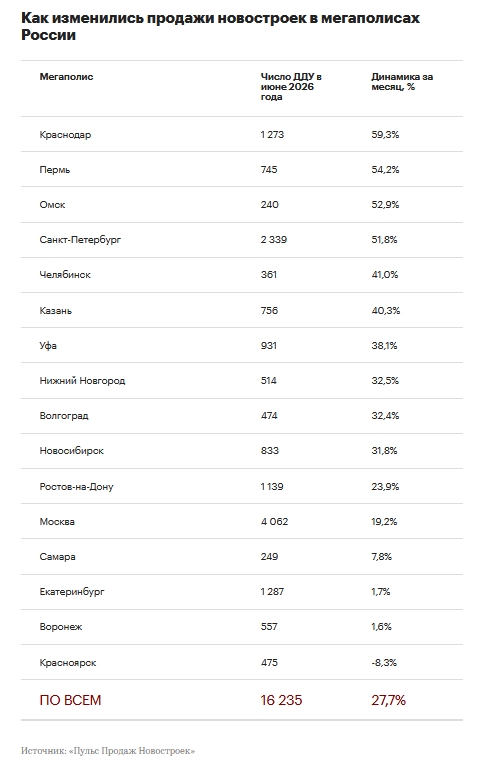Click the Екатеринбург city cell
Viewport: 484px width, 765px height.
pyautogui.click(x=72, y=592)
